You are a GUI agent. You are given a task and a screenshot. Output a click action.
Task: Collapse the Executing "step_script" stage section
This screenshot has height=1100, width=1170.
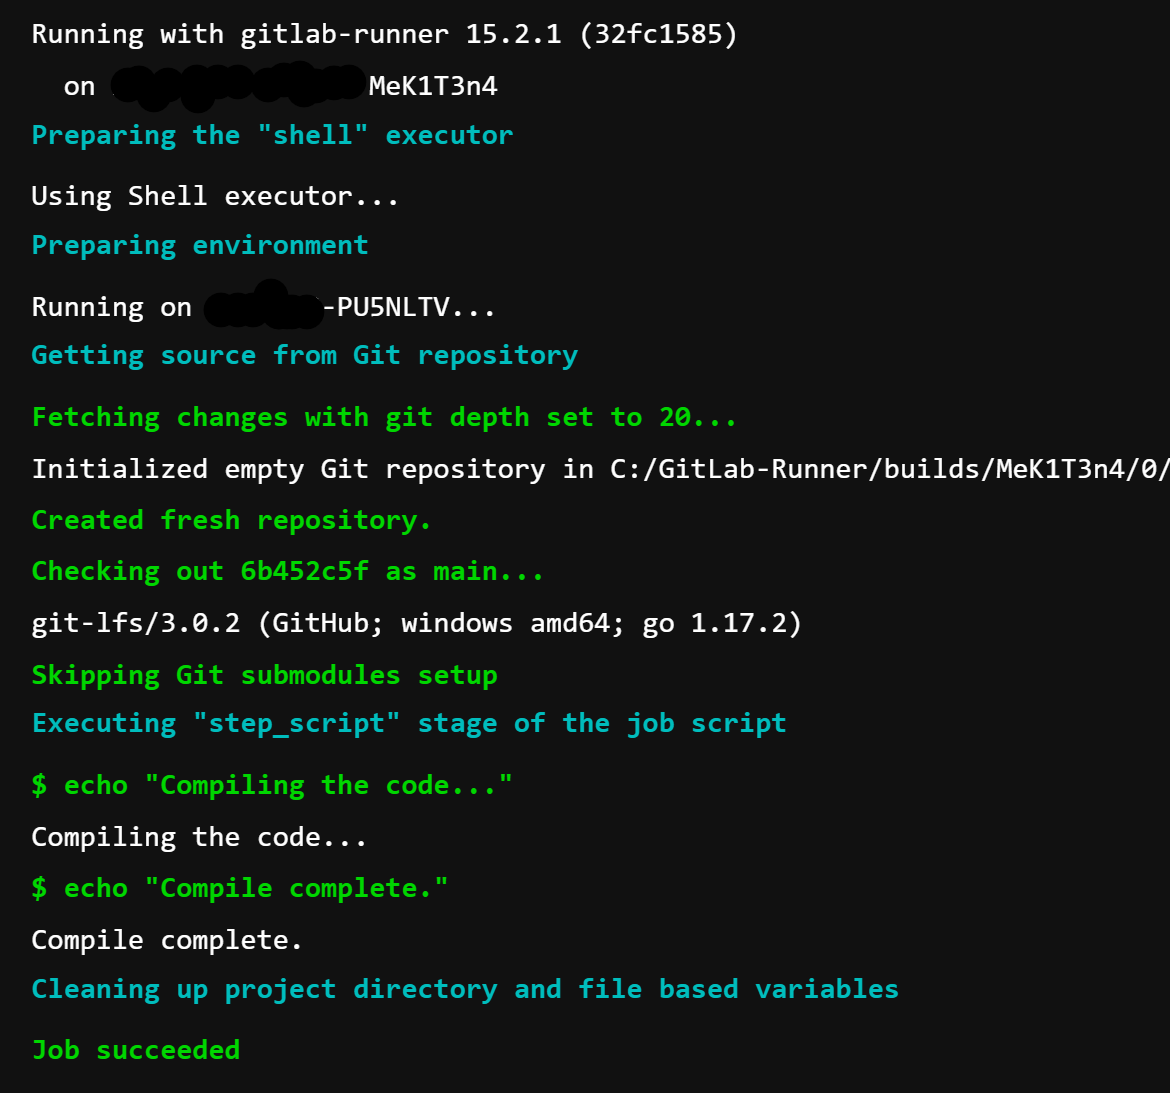tap(408, 724)
